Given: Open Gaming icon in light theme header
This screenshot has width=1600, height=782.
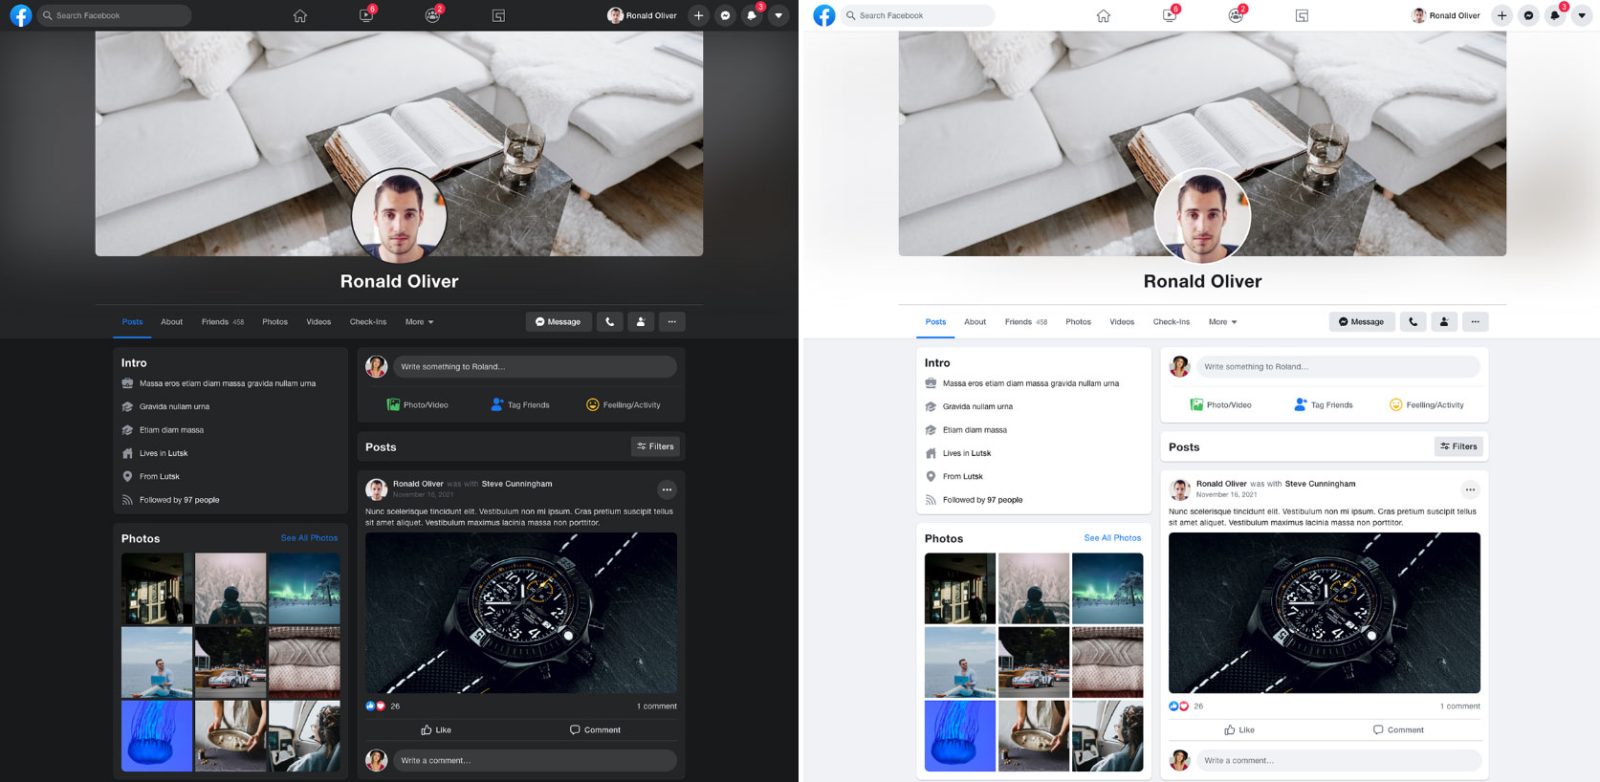Looking at the screenshot, I should coord(1301,16).
